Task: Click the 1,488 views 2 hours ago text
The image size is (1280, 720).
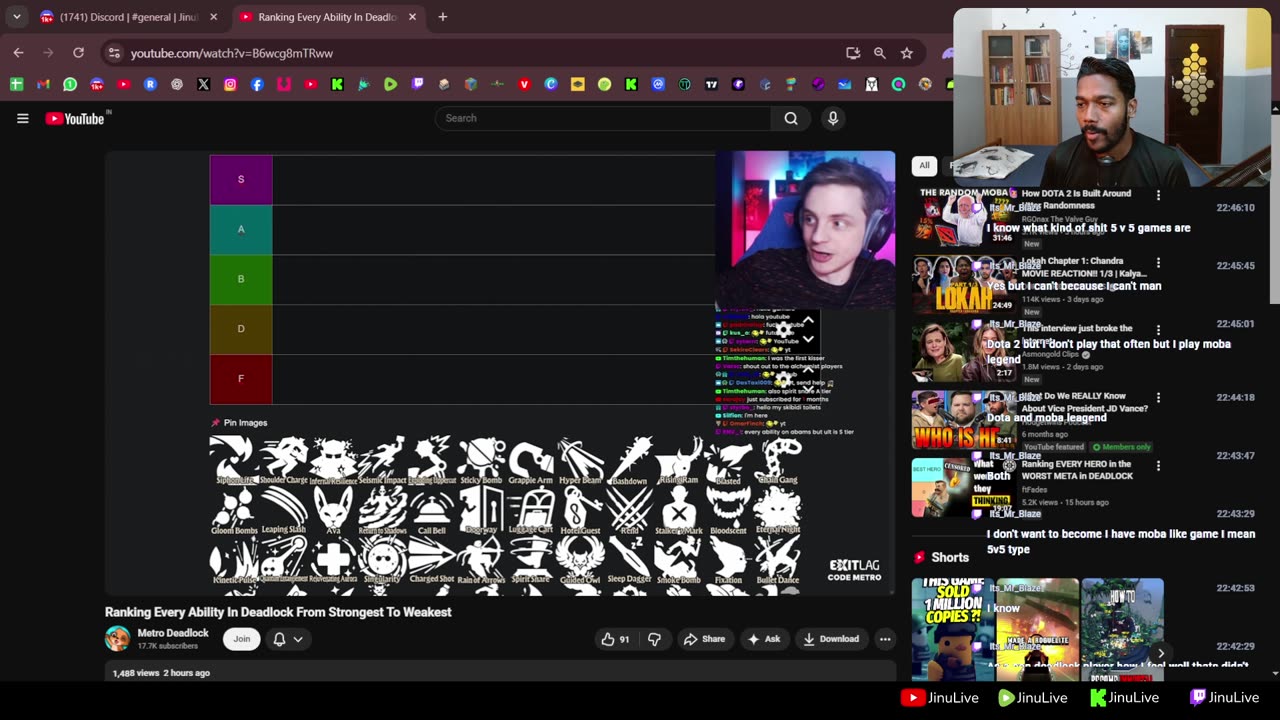Action: pyautogui.click(x=161, y=673)
